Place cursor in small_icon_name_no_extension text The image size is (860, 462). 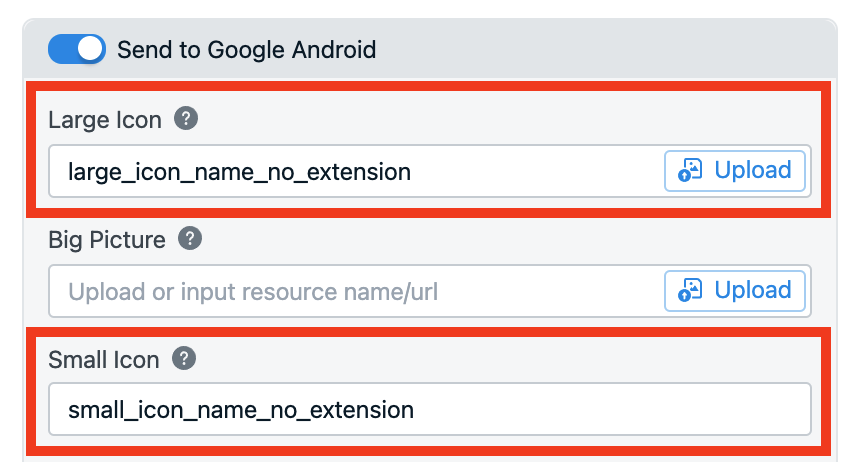pos(241,410)
